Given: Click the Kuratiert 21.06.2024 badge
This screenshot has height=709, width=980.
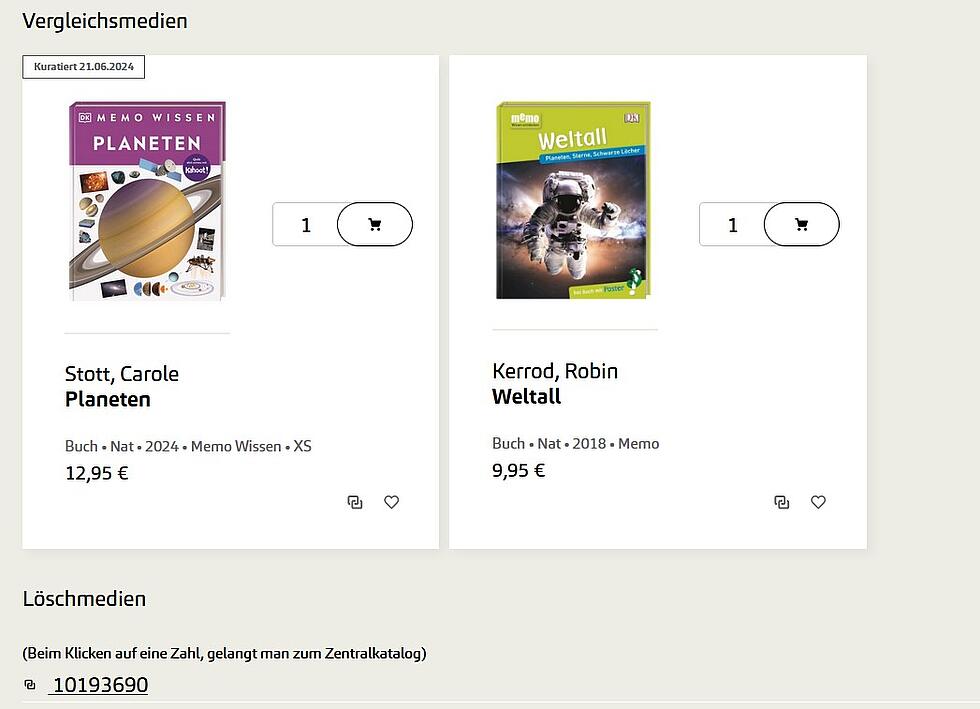Looking at the screenshot, I should (84, 67).
